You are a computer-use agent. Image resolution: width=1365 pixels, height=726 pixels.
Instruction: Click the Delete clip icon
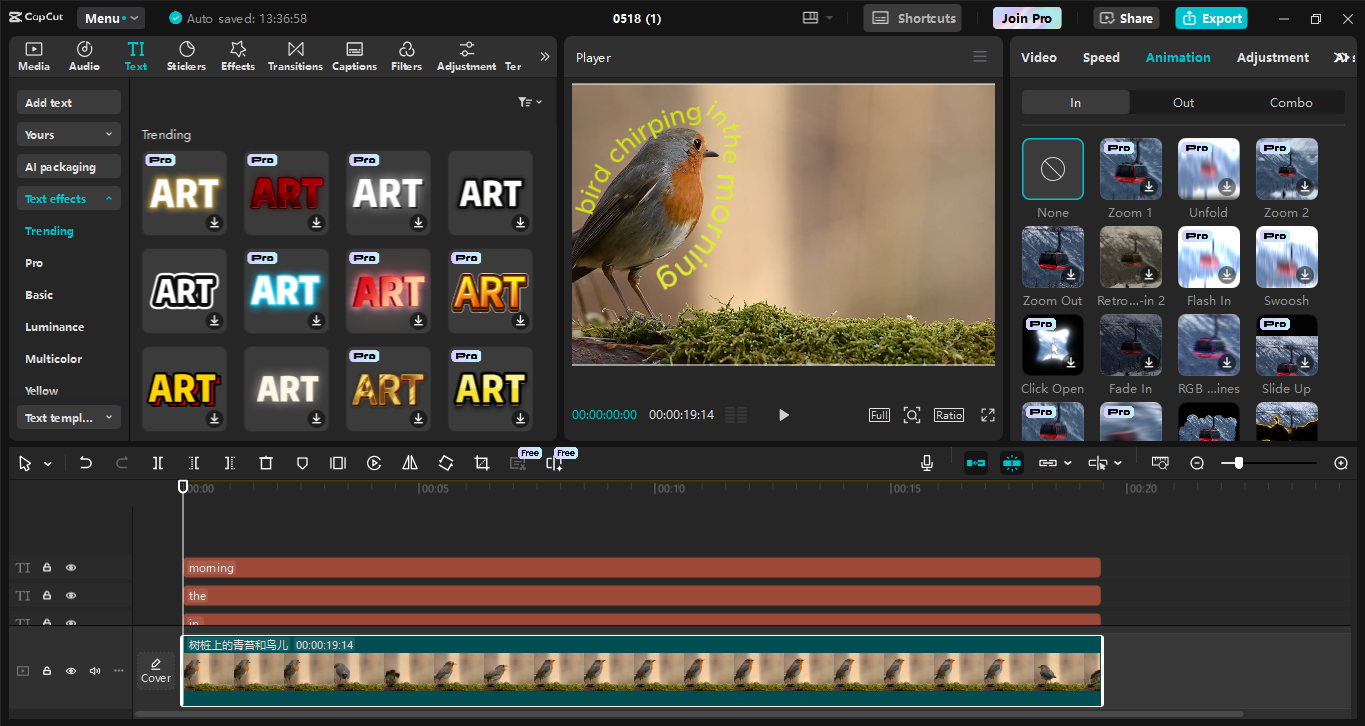click(x=265, y=463)
